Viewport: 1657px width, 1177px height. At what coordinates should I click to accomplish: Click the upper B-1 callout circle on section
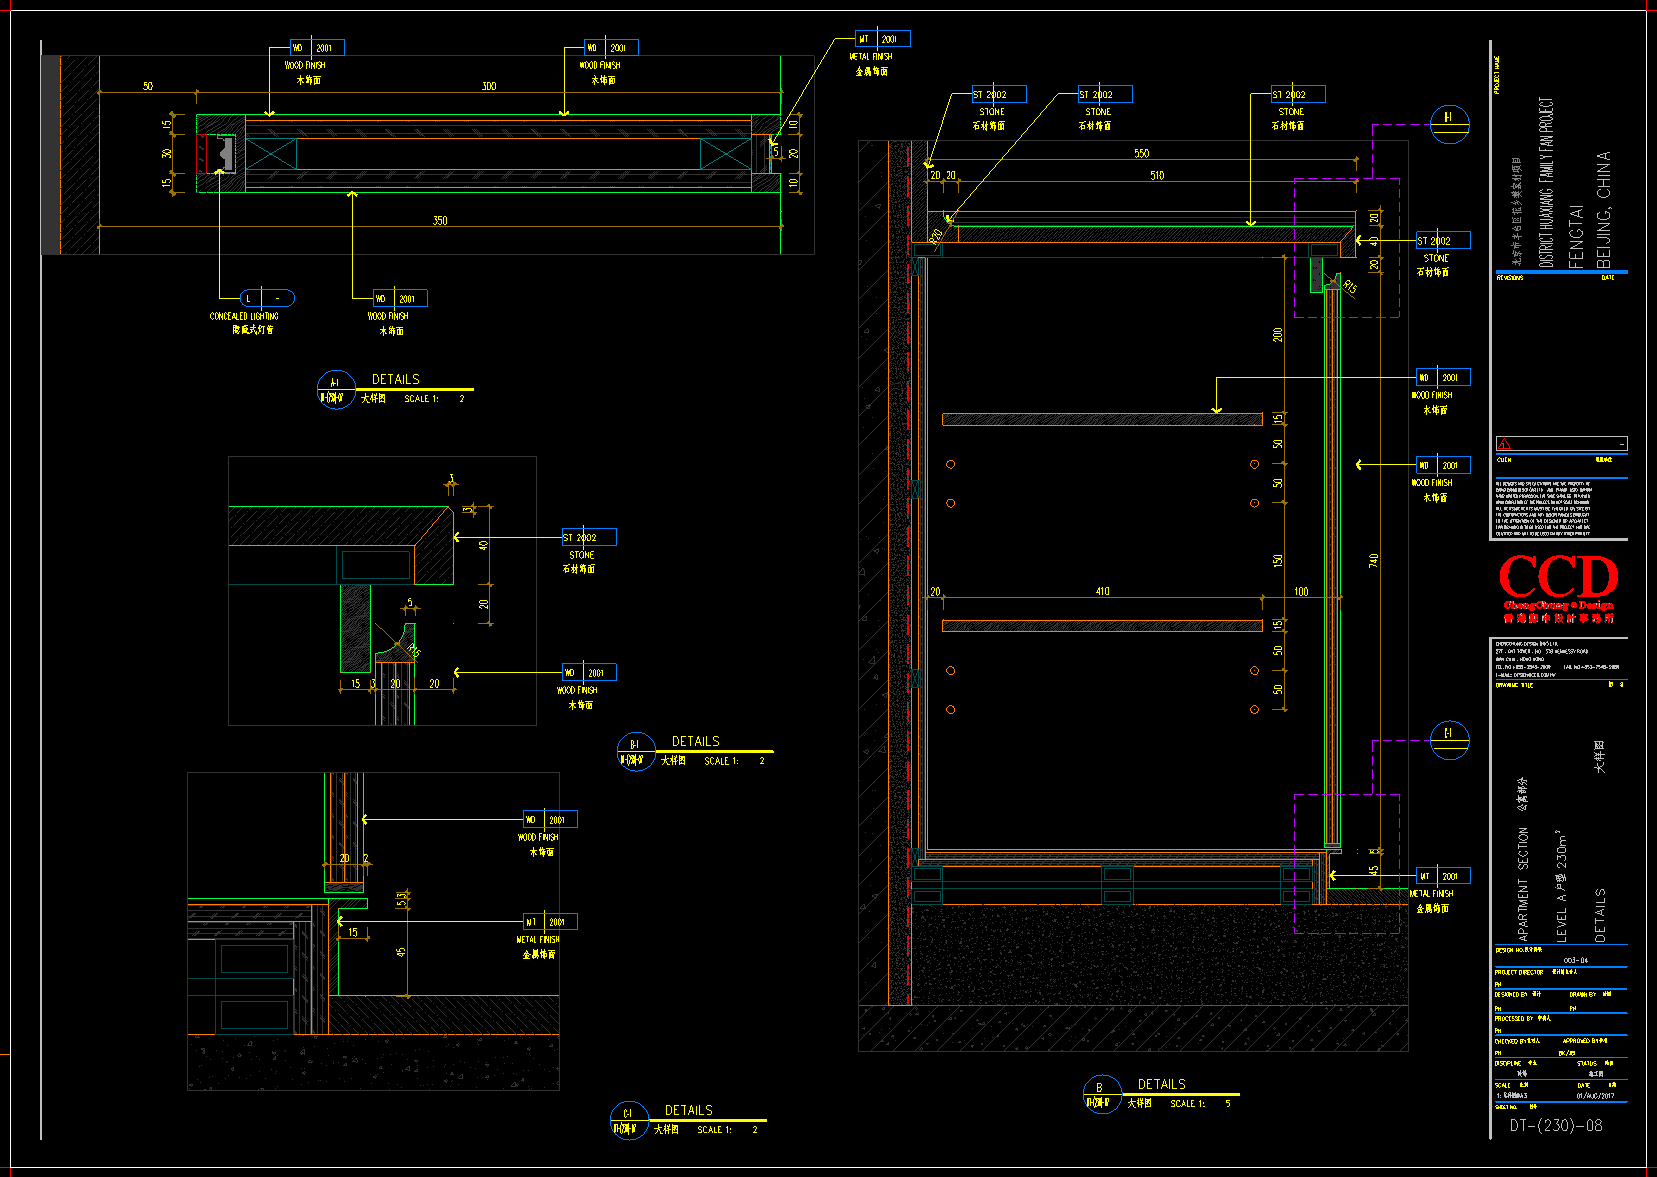coord(1449,124)
